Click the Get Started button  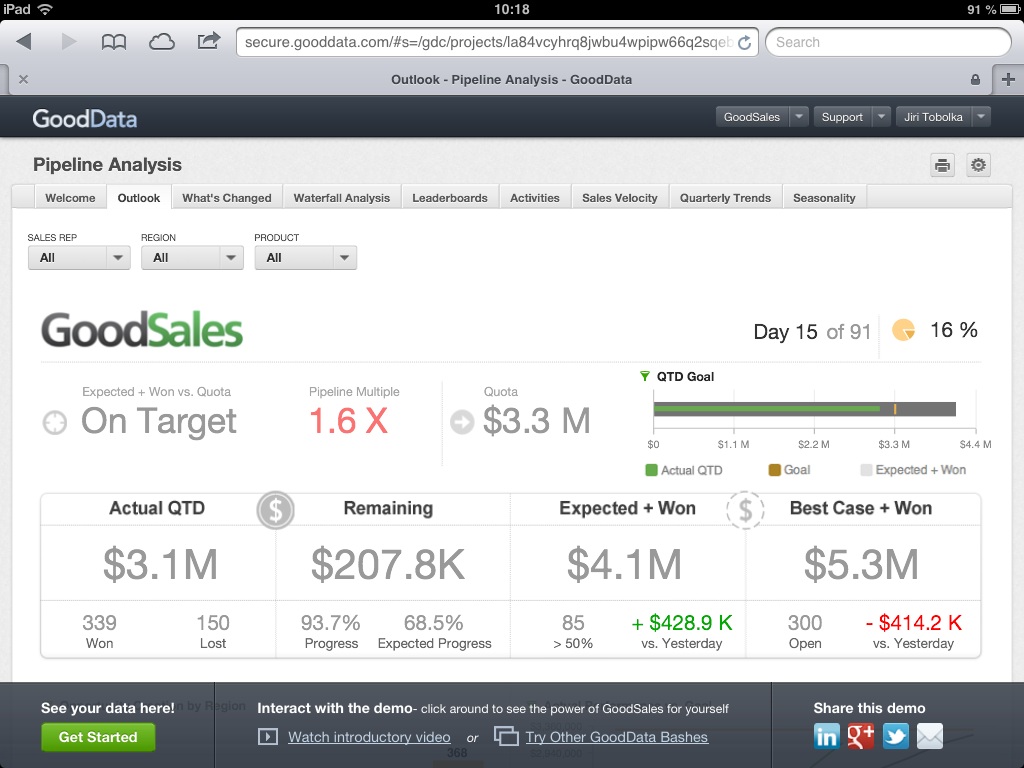[98, 737]
